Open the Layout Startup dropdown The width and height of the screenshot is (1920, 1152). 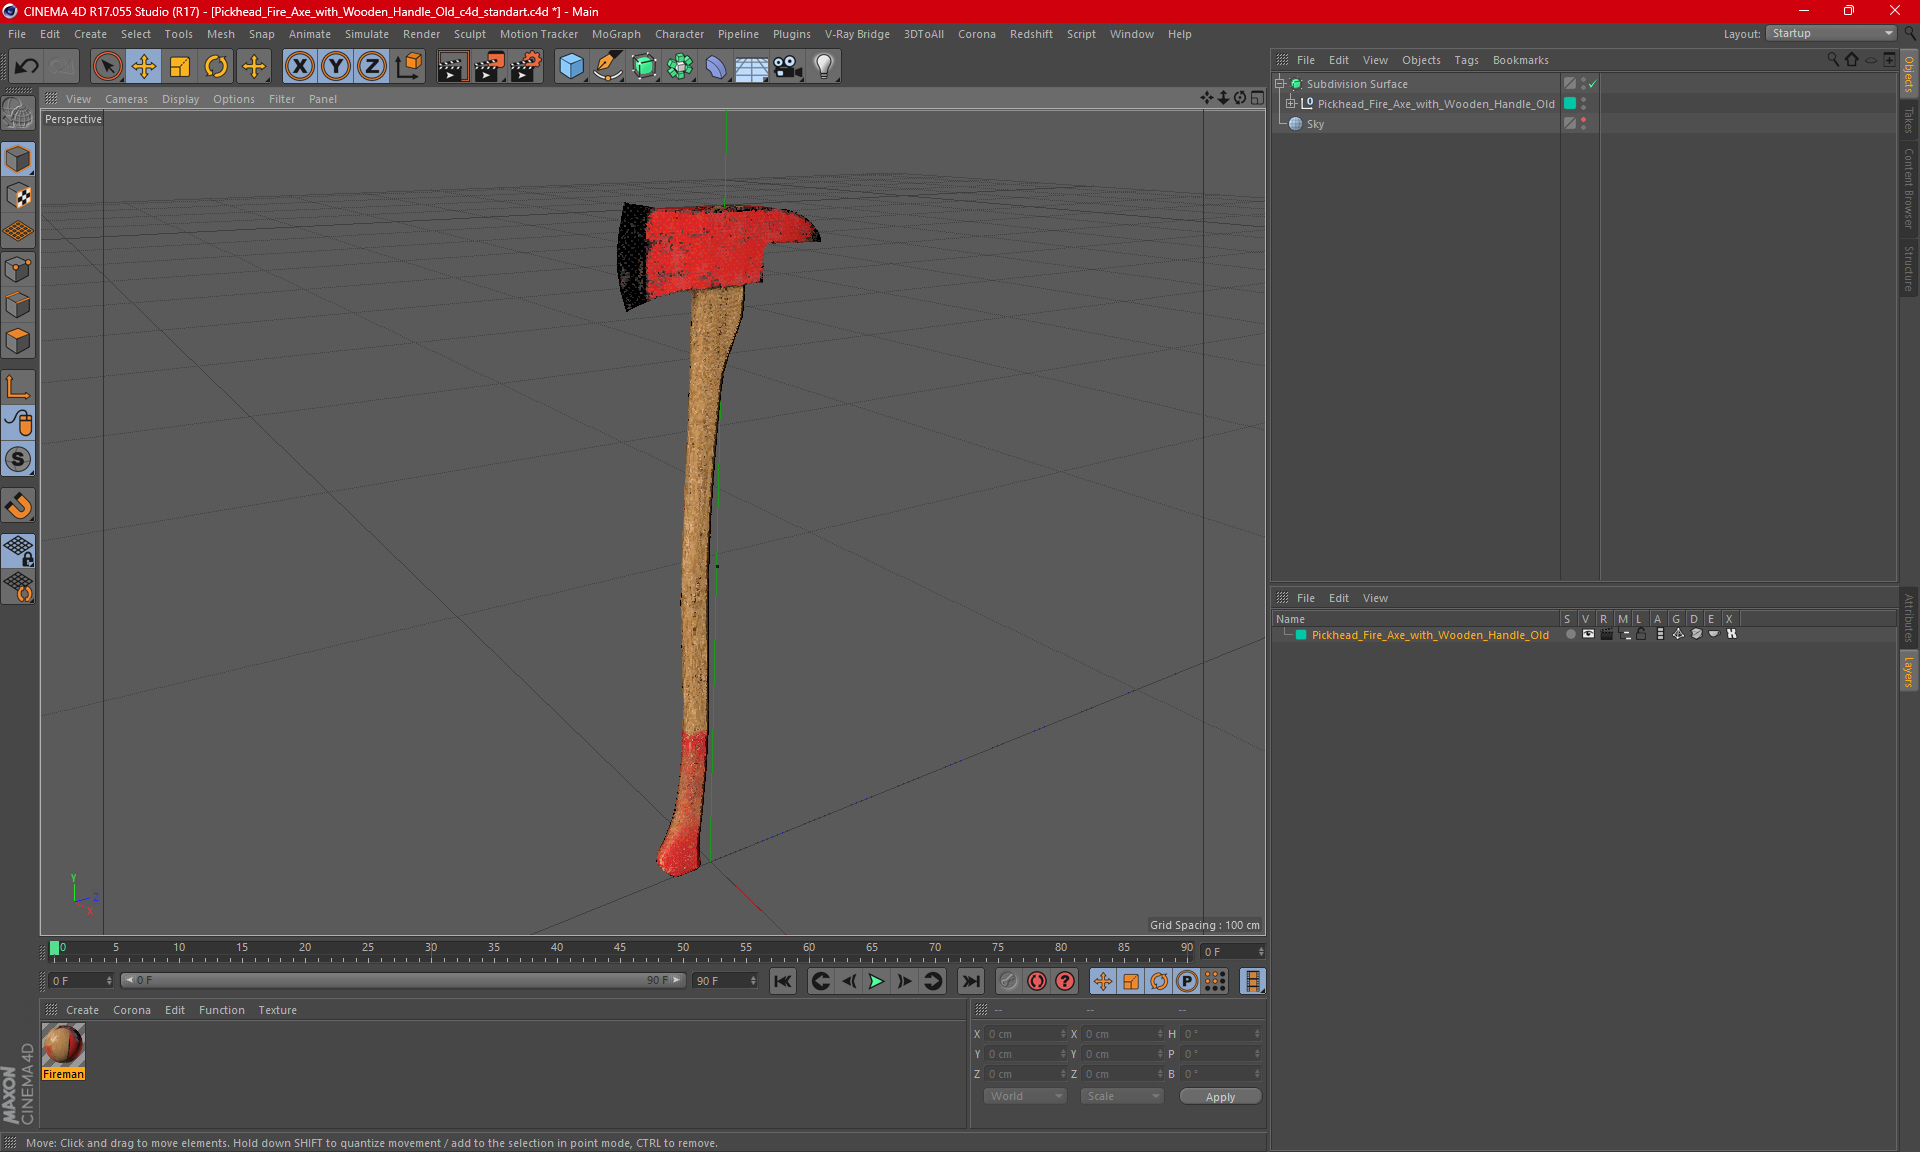point(1832,33)
